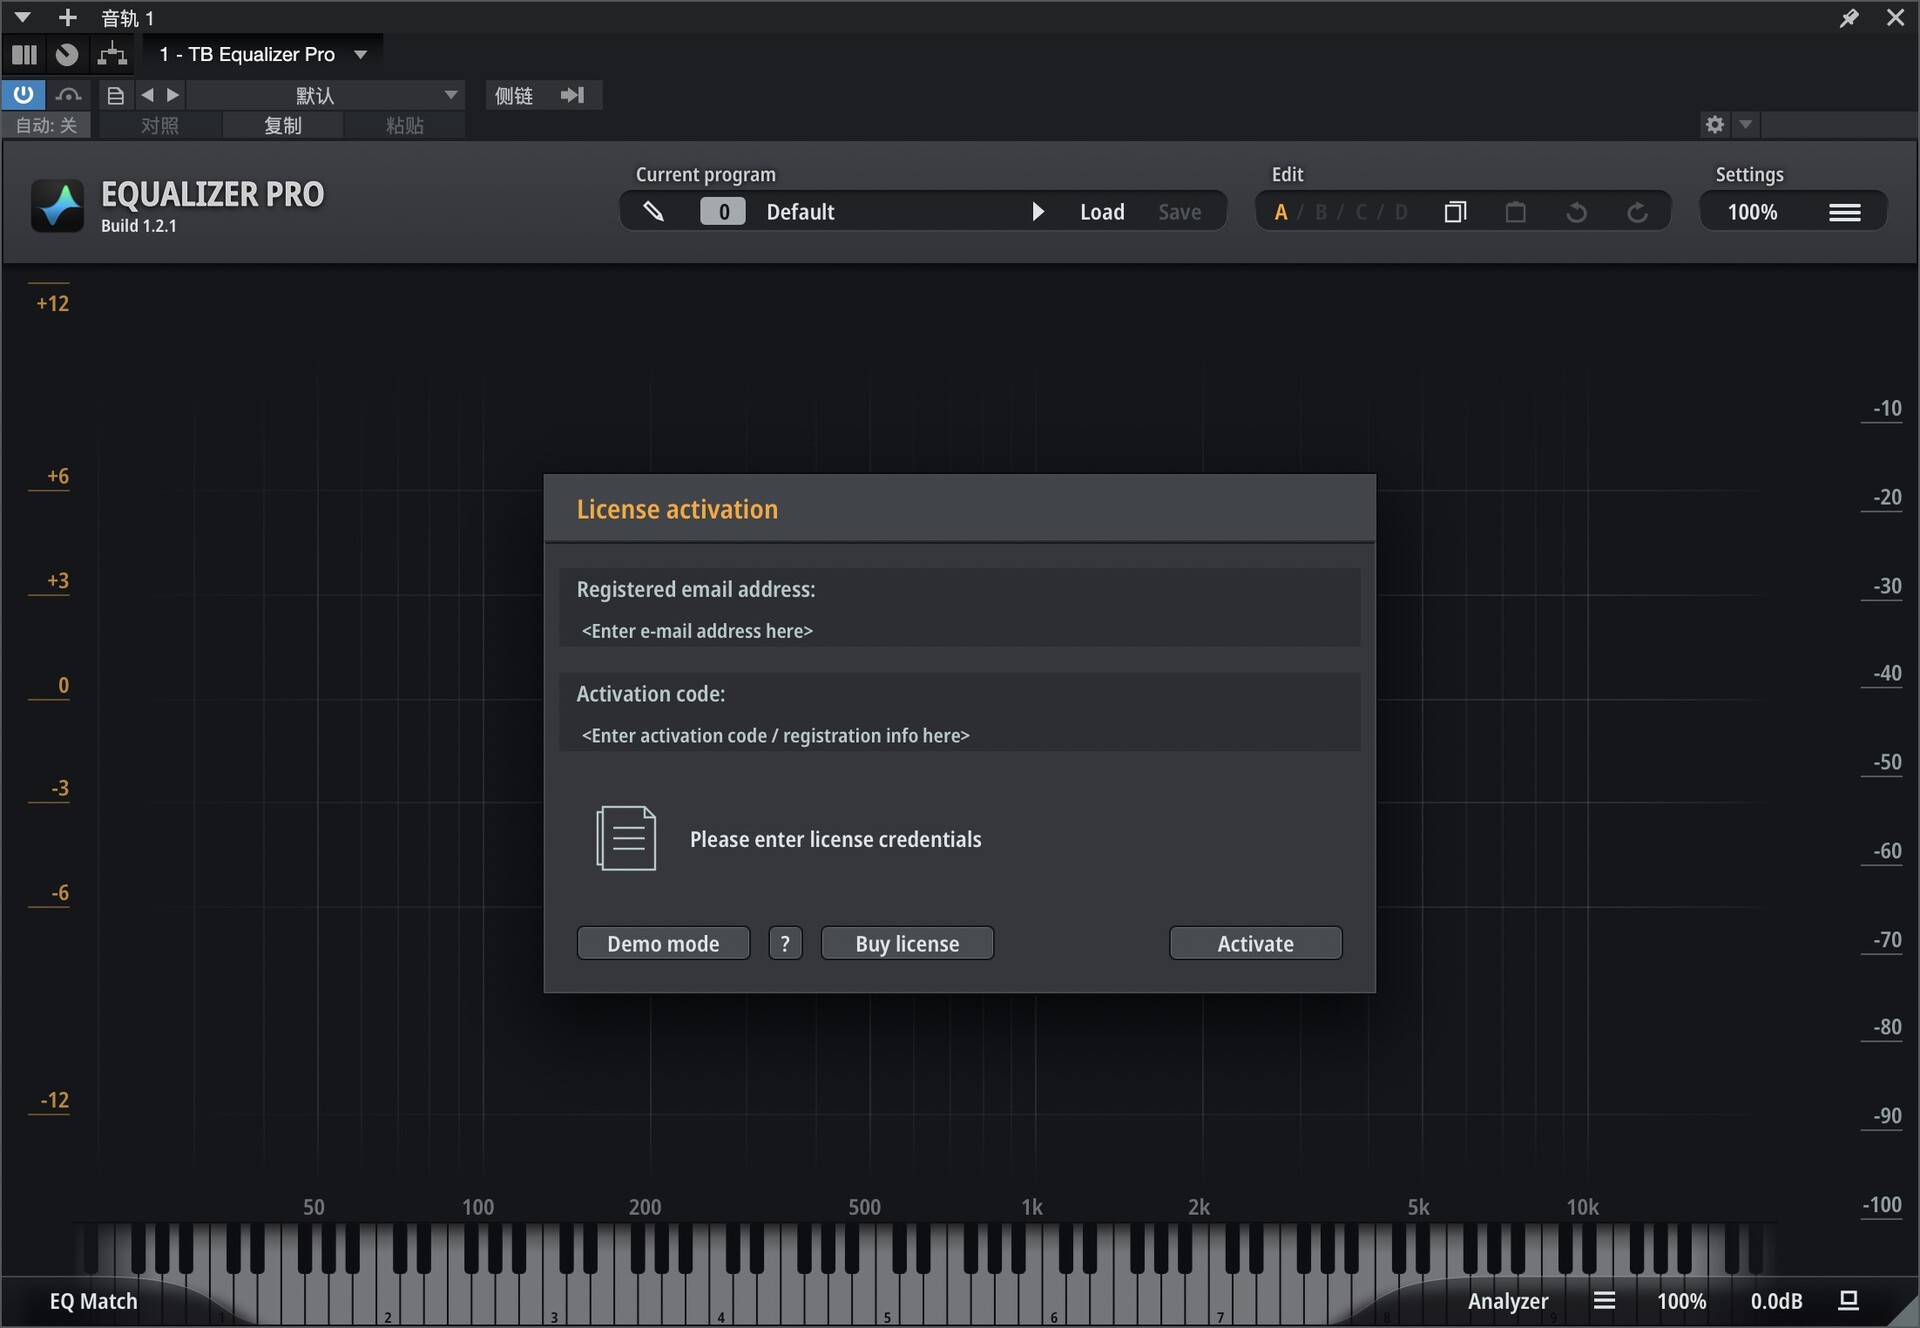The height and width of the screenshot is (1328, 1920).
Task: Click the redo arrow icon
Action: 1637,212
